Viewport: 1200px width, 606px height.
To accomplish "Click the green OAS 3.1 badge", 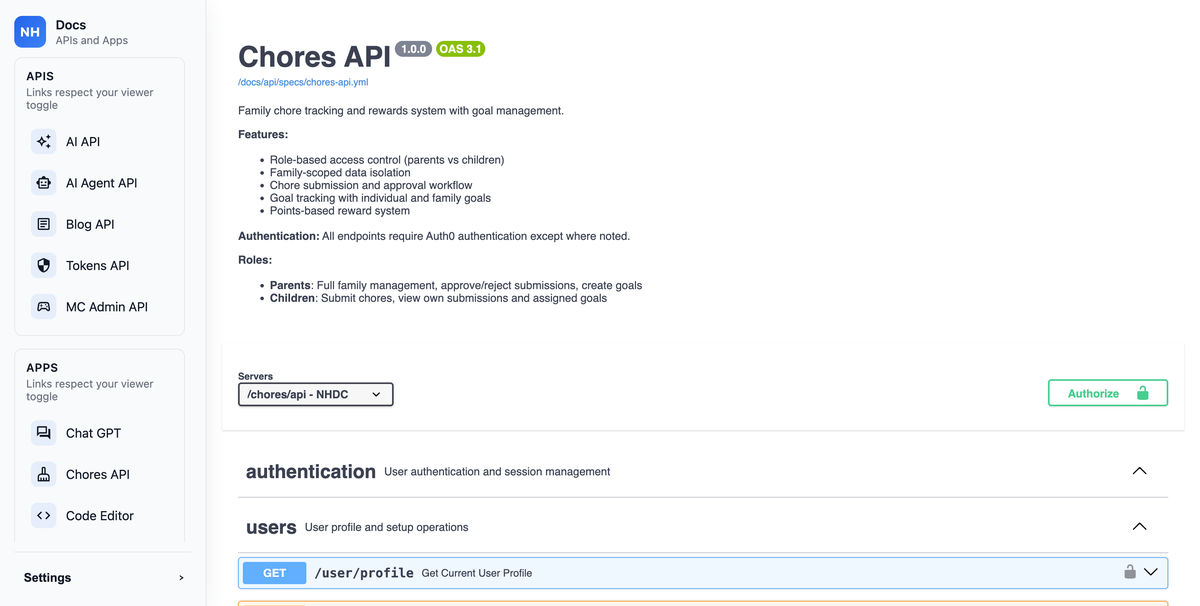I will 461,48.
